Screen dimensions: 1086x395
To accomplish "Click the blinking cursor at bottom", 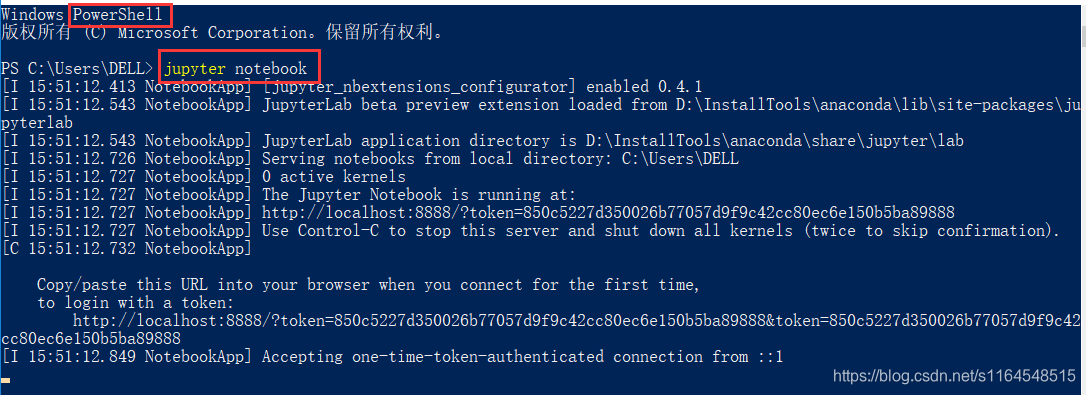I will (x=6, y=380).
